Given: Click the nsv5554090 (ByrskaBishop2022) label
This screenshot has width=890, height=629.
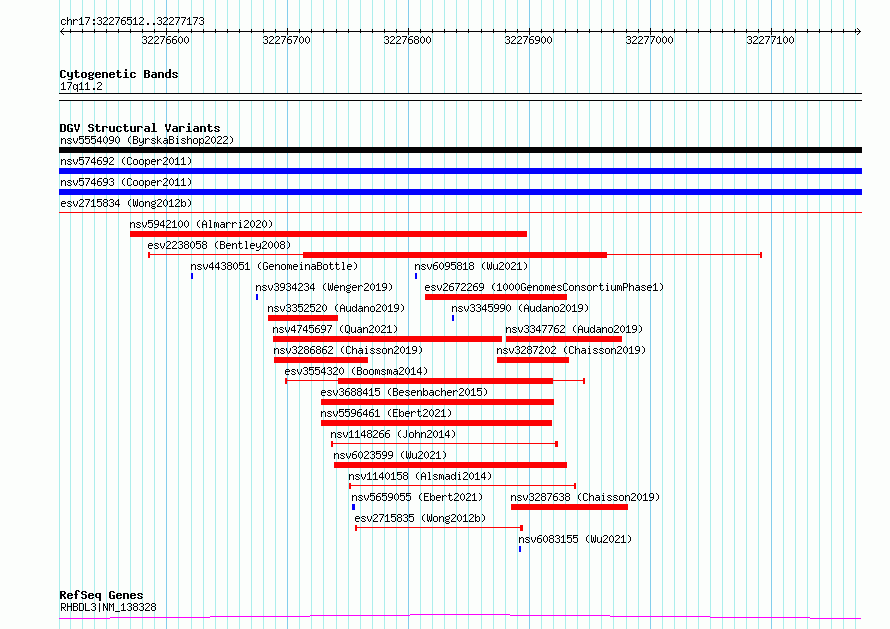Looking at the screenshot, I should click(147, 140).
